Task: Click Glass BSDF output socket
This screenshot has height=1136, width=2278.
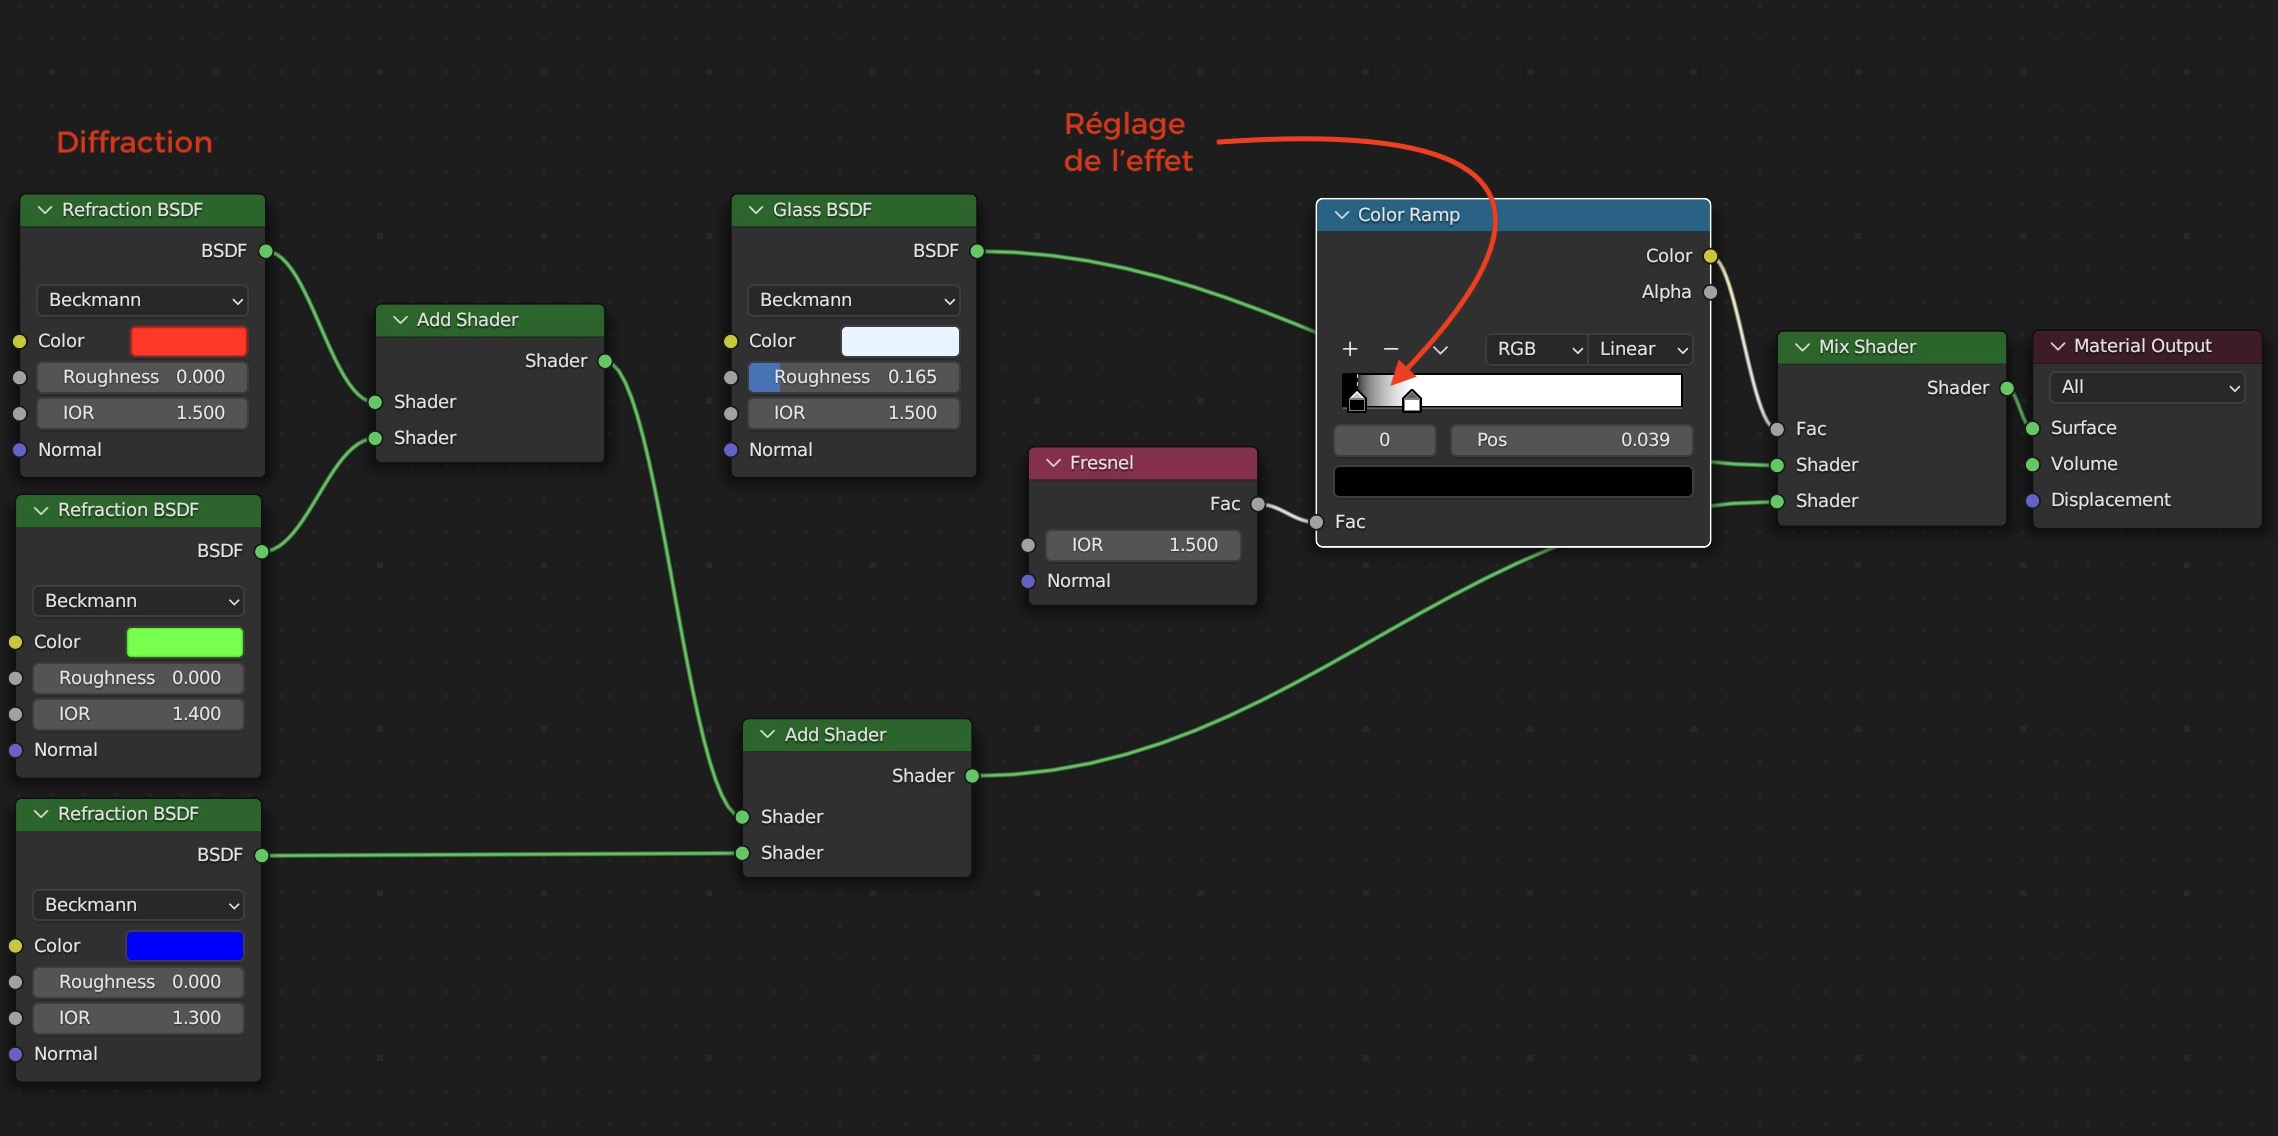Action: pyautogui.click(x=977, y=251)
